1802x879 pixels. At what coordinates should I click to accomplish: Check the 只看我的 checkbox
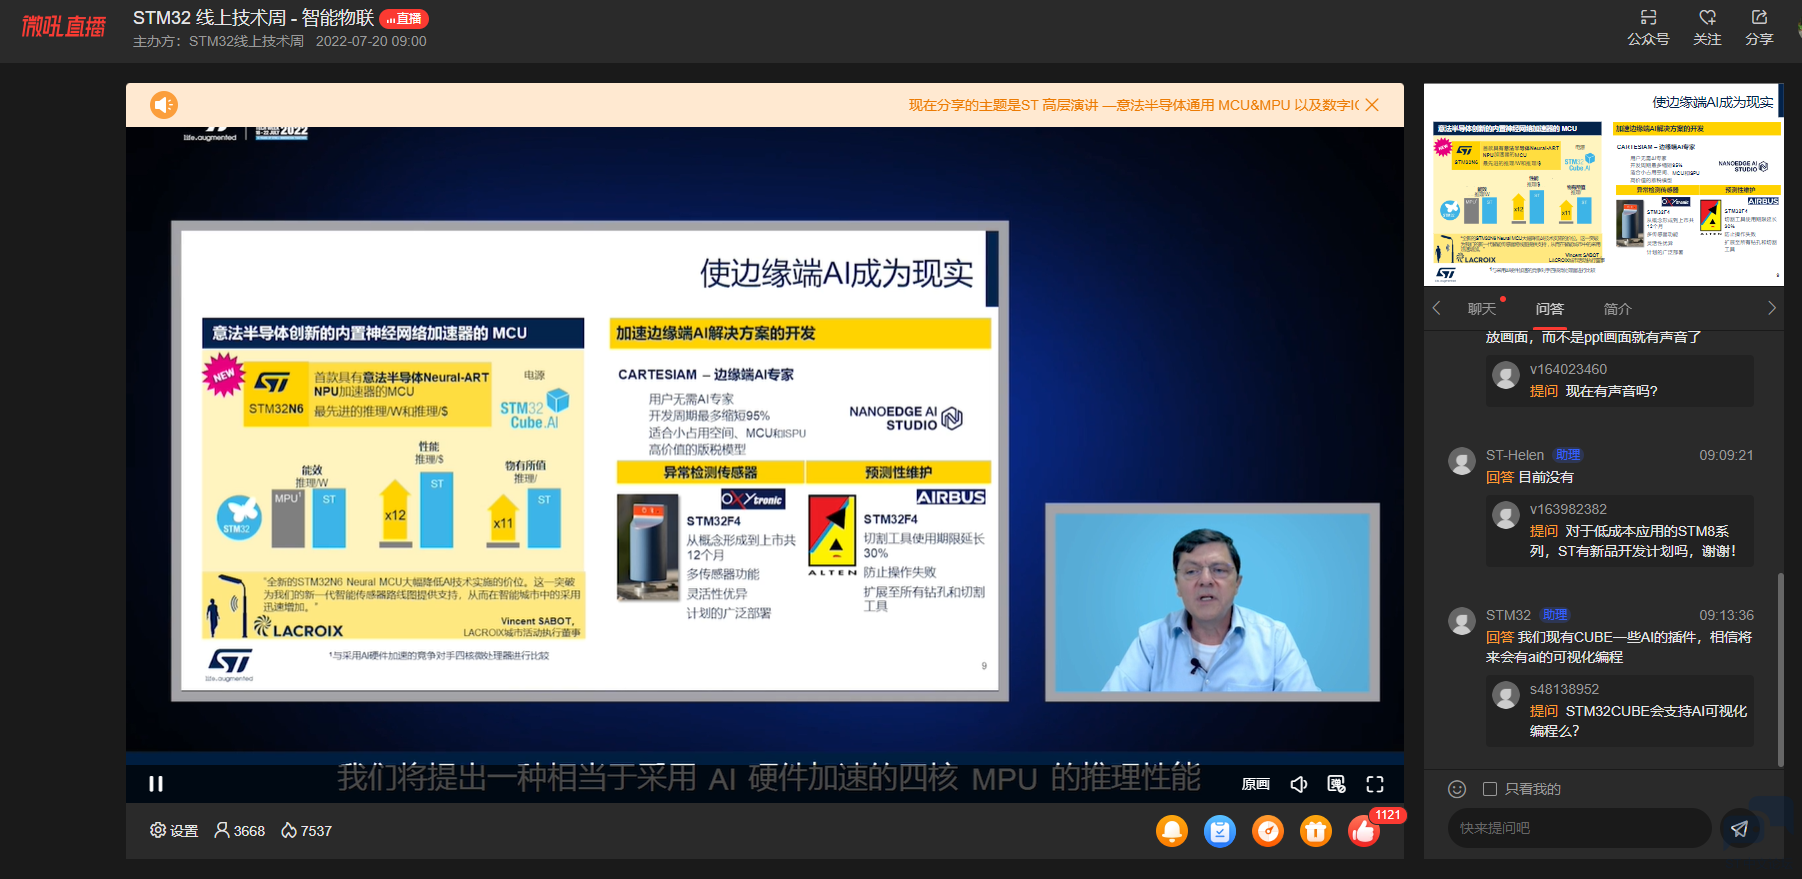pos(1490,789)
